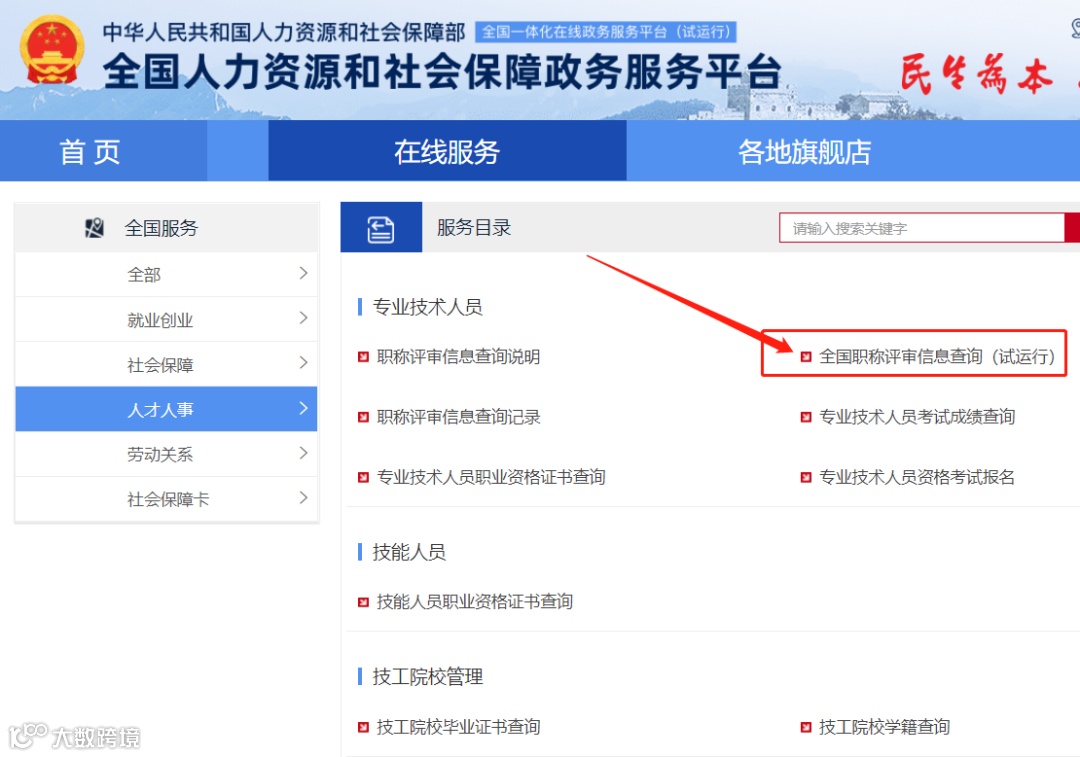Go to the 首页 tab
The image size is (1080, 757).
click(x=103, y=151)
